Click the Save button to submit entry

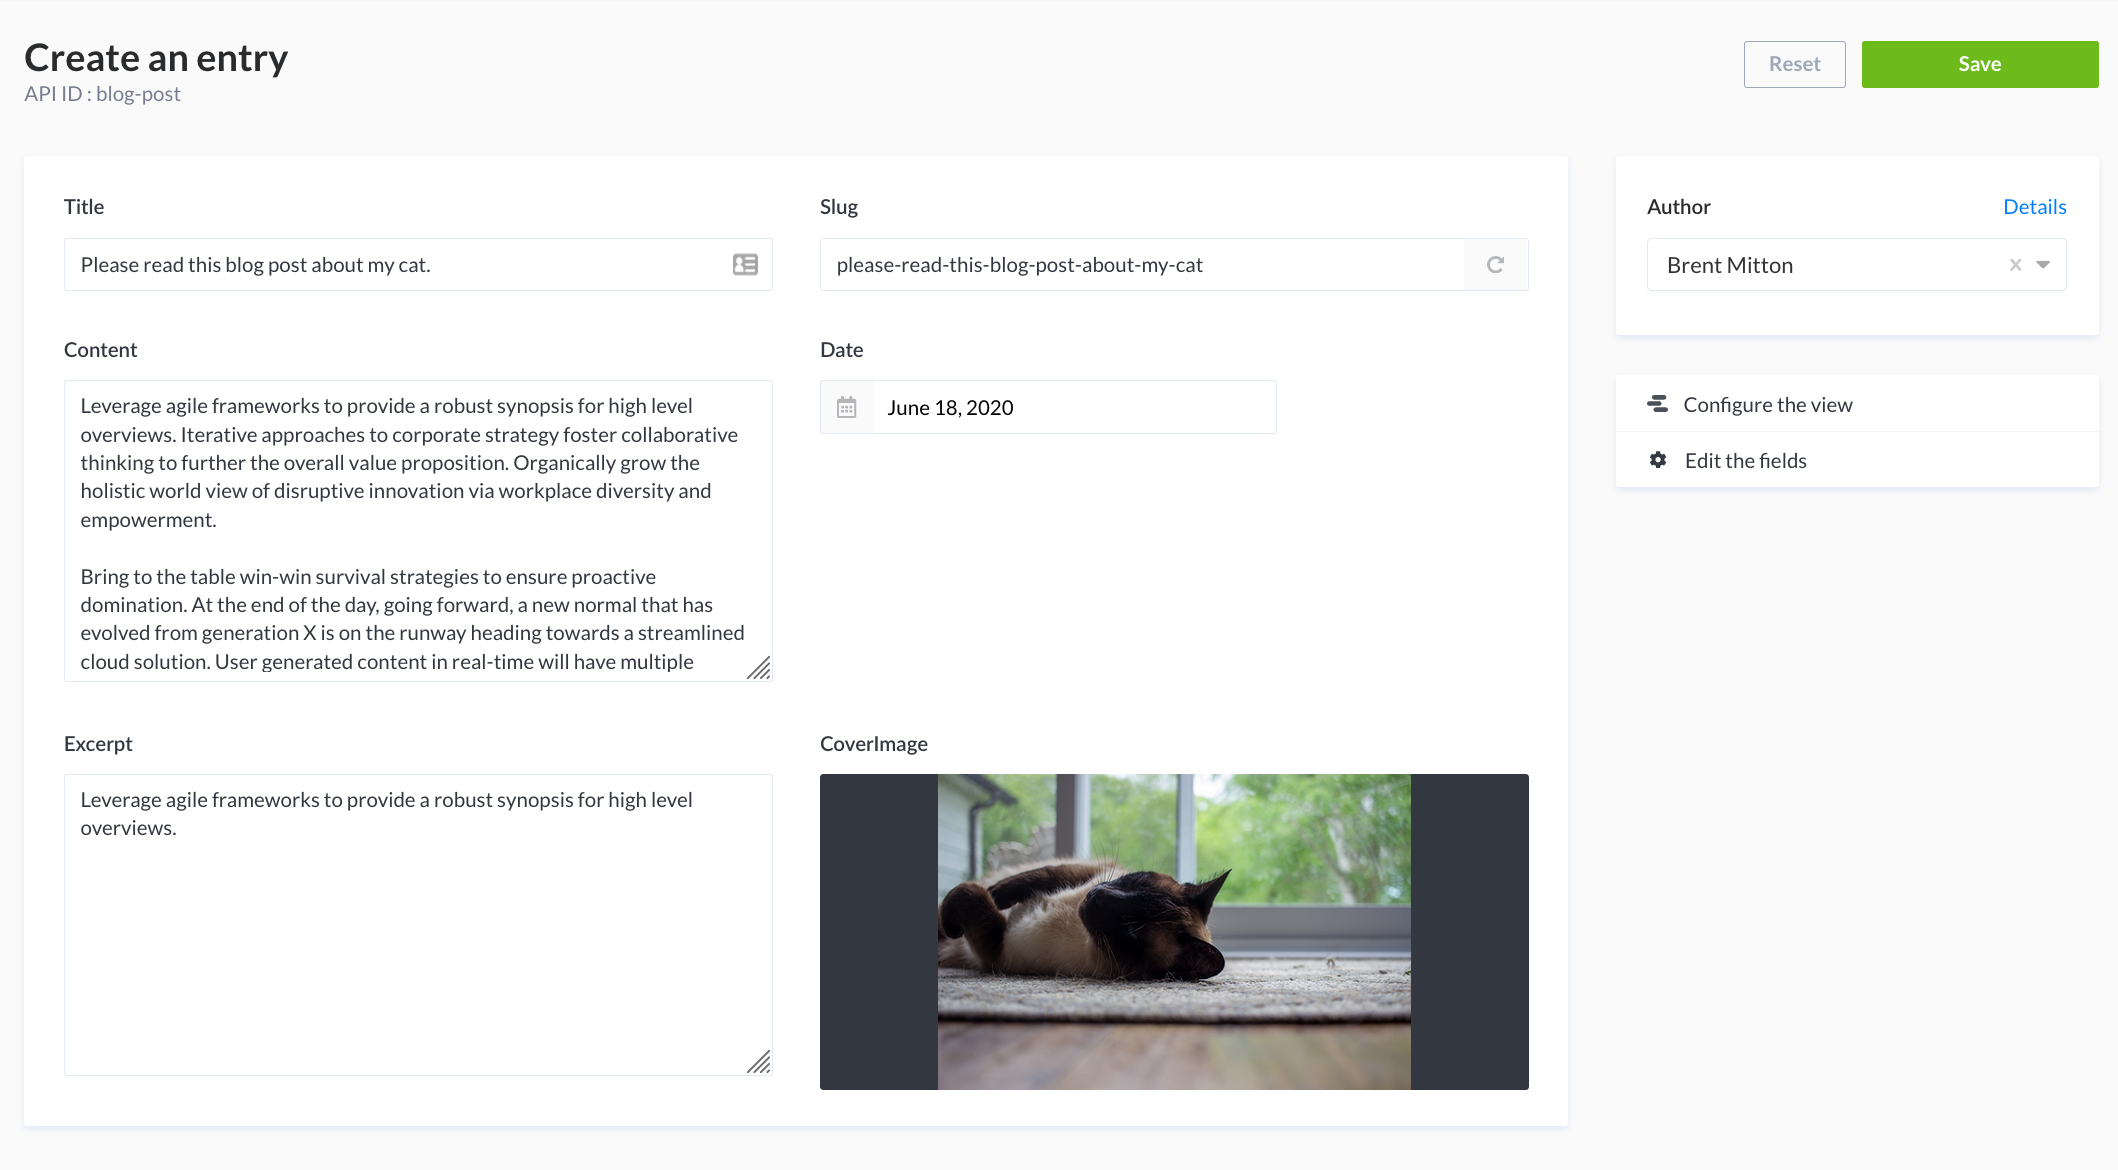pos(1980,63)
